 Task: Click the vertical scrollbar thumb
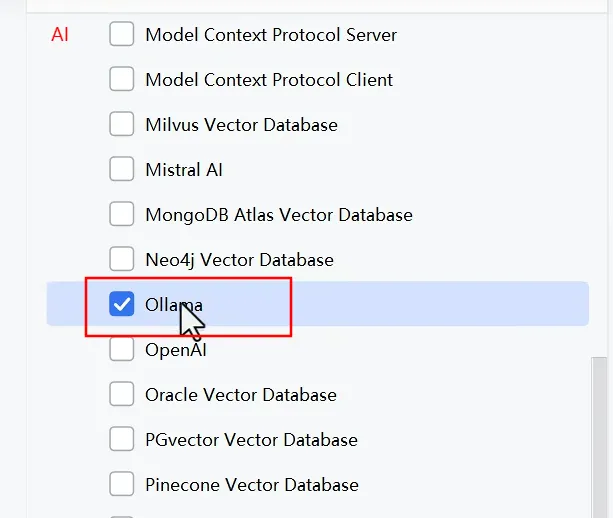pyautogui.click(x=601, y=435)
